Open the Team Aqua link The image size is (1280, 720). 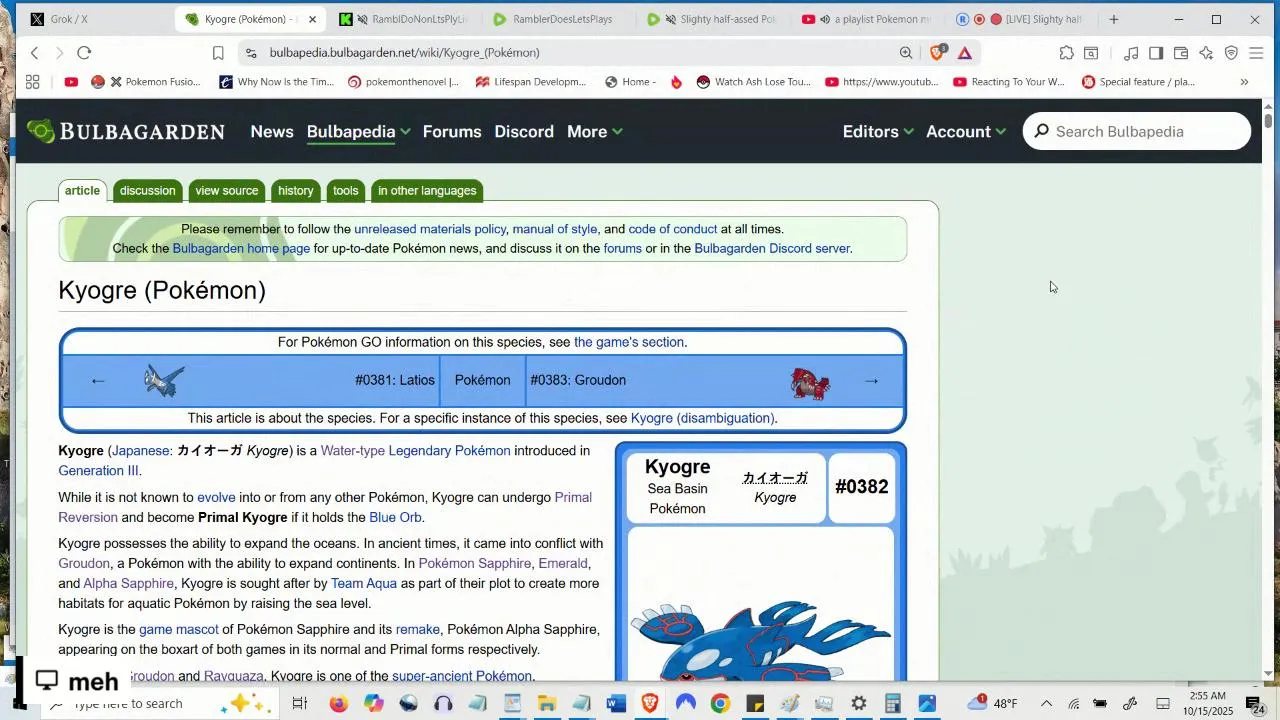pos(364,583)
